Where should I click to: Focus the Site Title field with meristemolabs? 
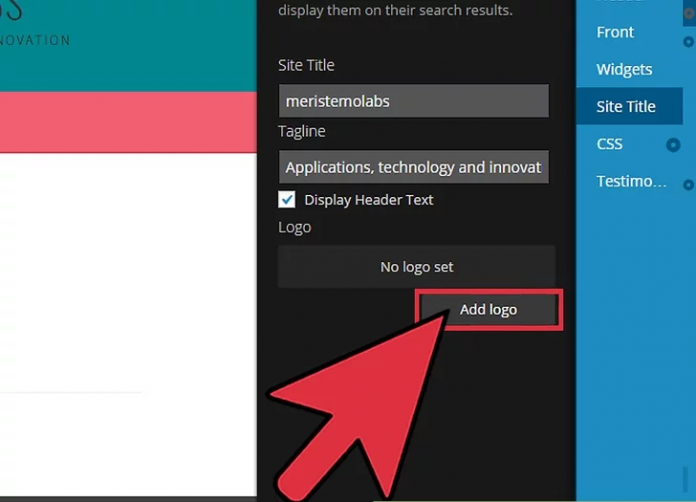point(413,101)
